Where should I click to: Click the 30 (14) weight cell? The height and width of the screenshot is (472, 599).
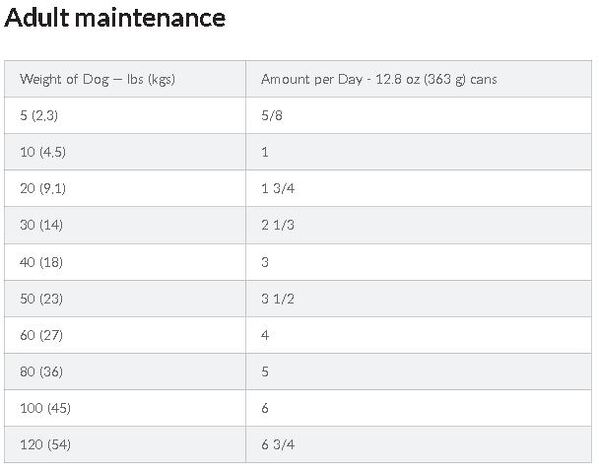click(x=125, y=225)
